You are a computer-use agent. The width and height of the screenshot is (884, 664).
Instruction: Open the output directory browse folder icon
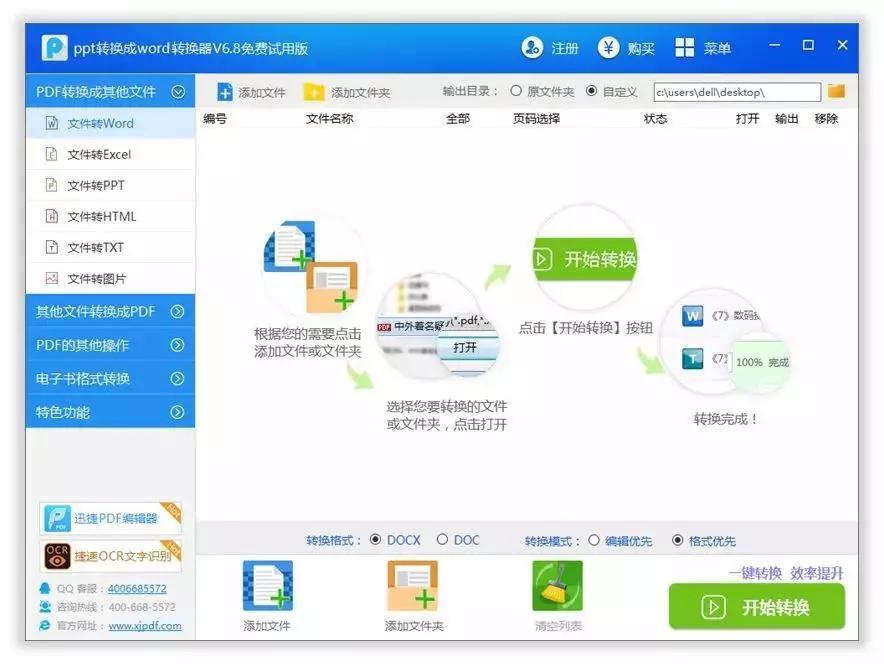point(836,91)
